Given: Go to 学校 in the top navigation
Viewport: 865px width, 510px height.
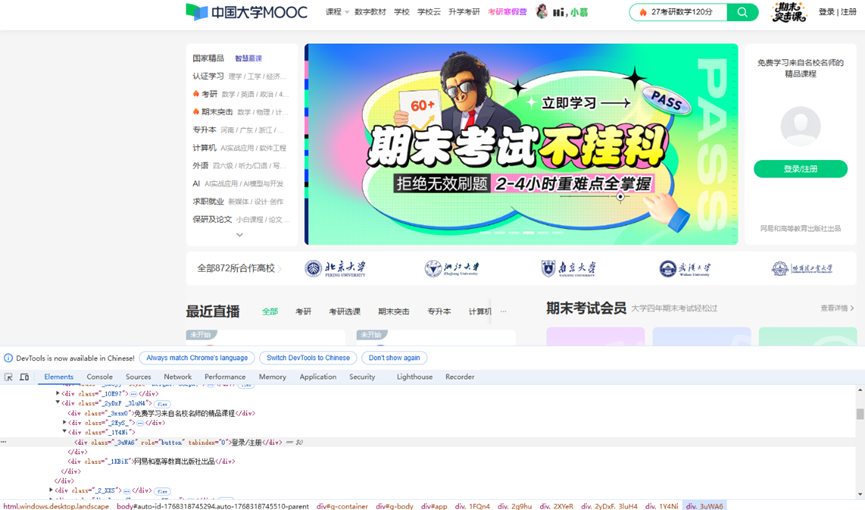Looking at the screenshot, I should click(x=402, y=12).
